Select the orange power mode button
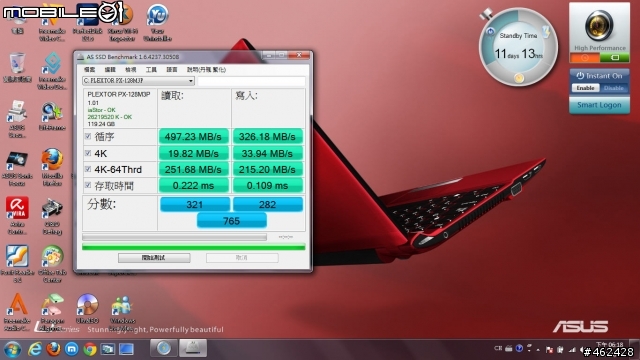The height and width of the screenshot is (360, 640). tap(584, 58)
